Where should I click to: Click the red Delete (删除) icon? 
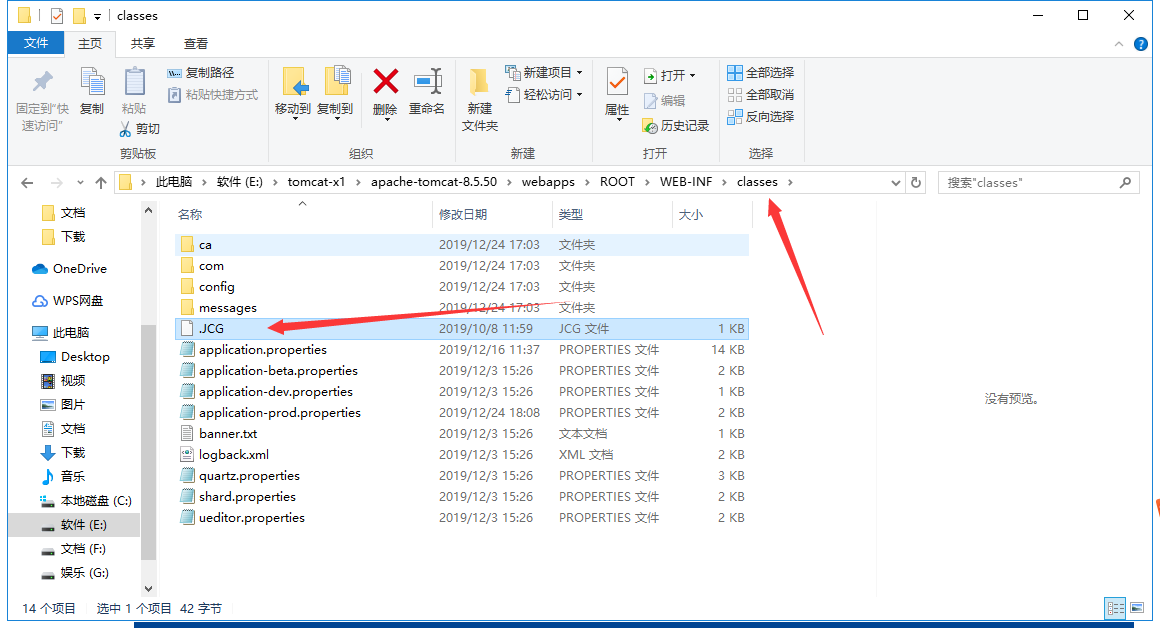click(385, 81)
